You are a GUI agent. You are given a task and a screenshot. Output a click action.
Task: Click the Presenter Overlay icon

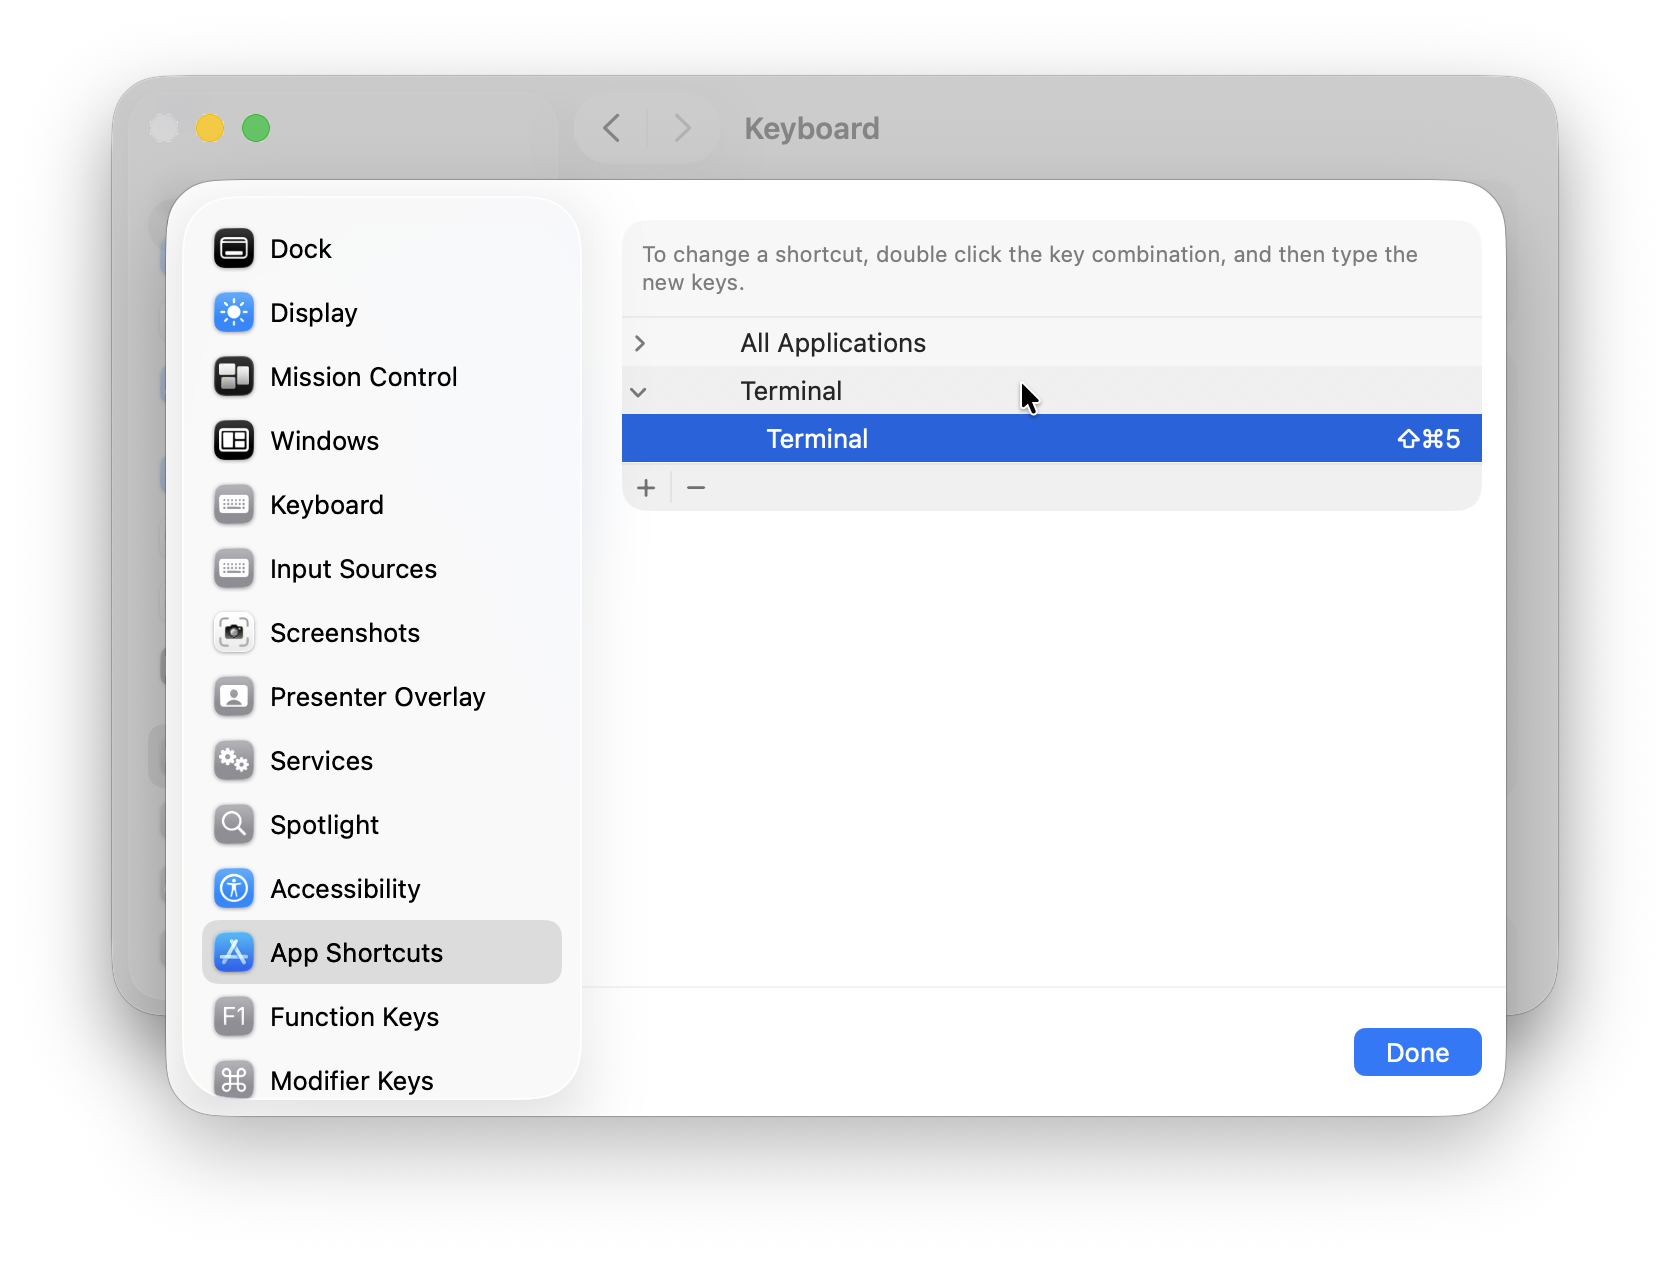234,696
